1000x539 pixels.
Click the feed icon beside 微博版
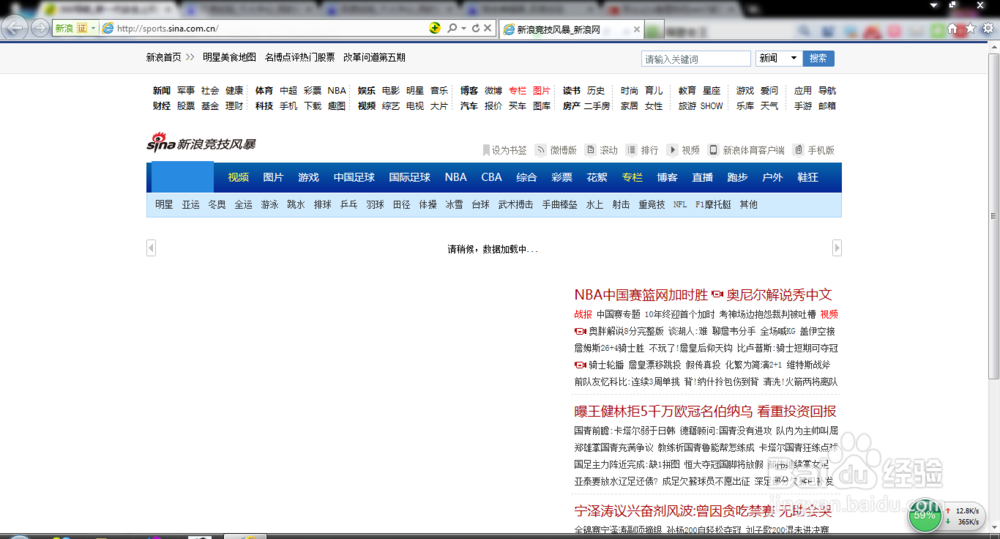(541, 150)
